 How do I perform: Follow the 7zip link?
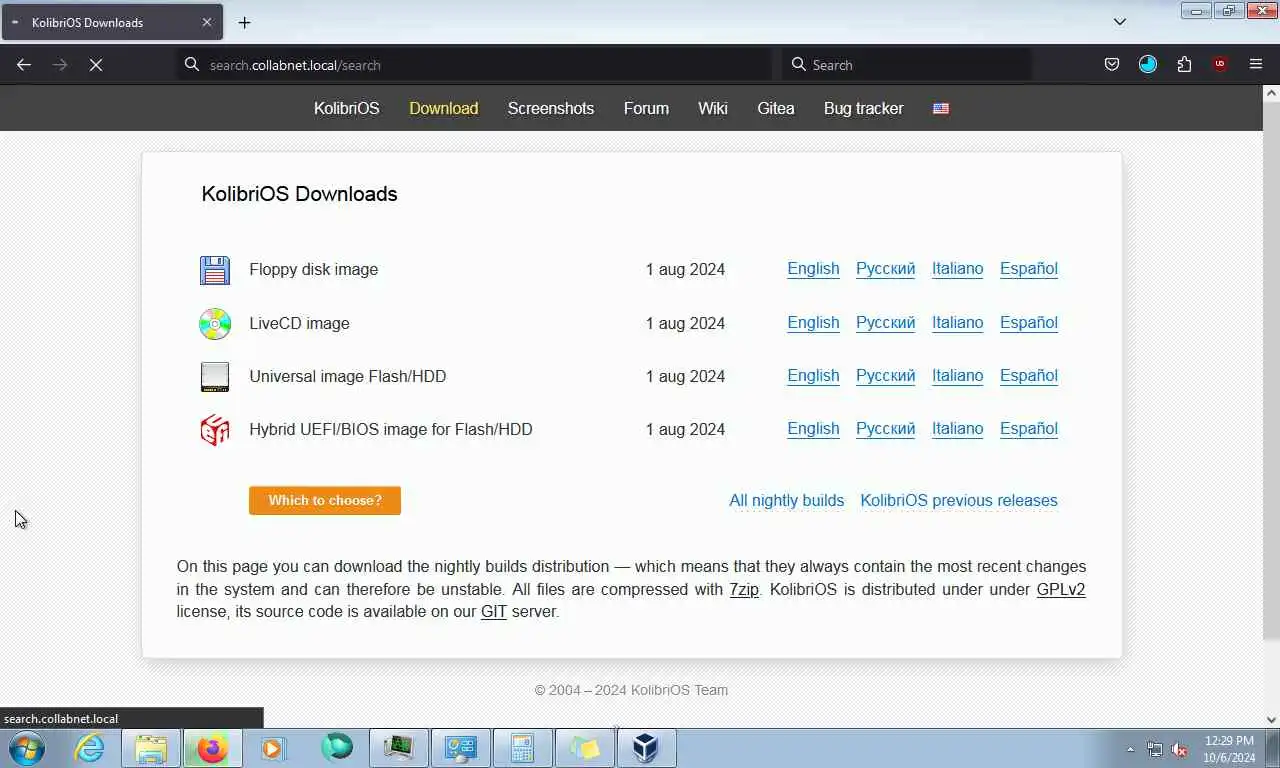744,589
